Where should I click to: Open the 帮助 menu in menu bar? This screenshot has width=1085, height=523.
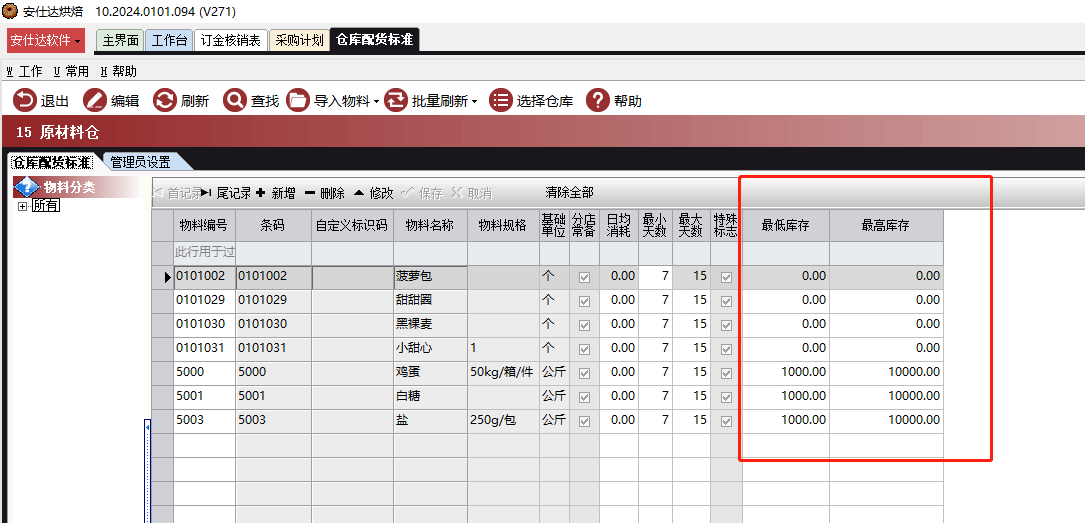pos(118,71)
